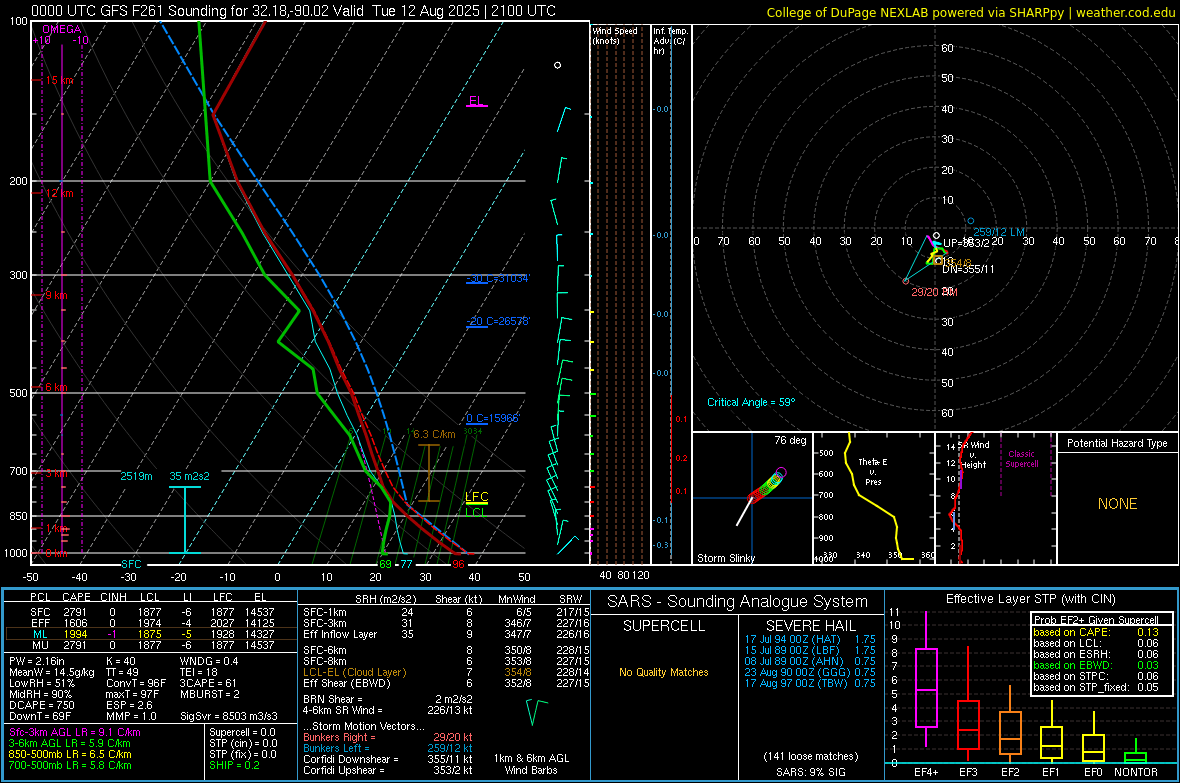1180x783 pixels.
Task: Select the MU parcel row
Action: 152,644
